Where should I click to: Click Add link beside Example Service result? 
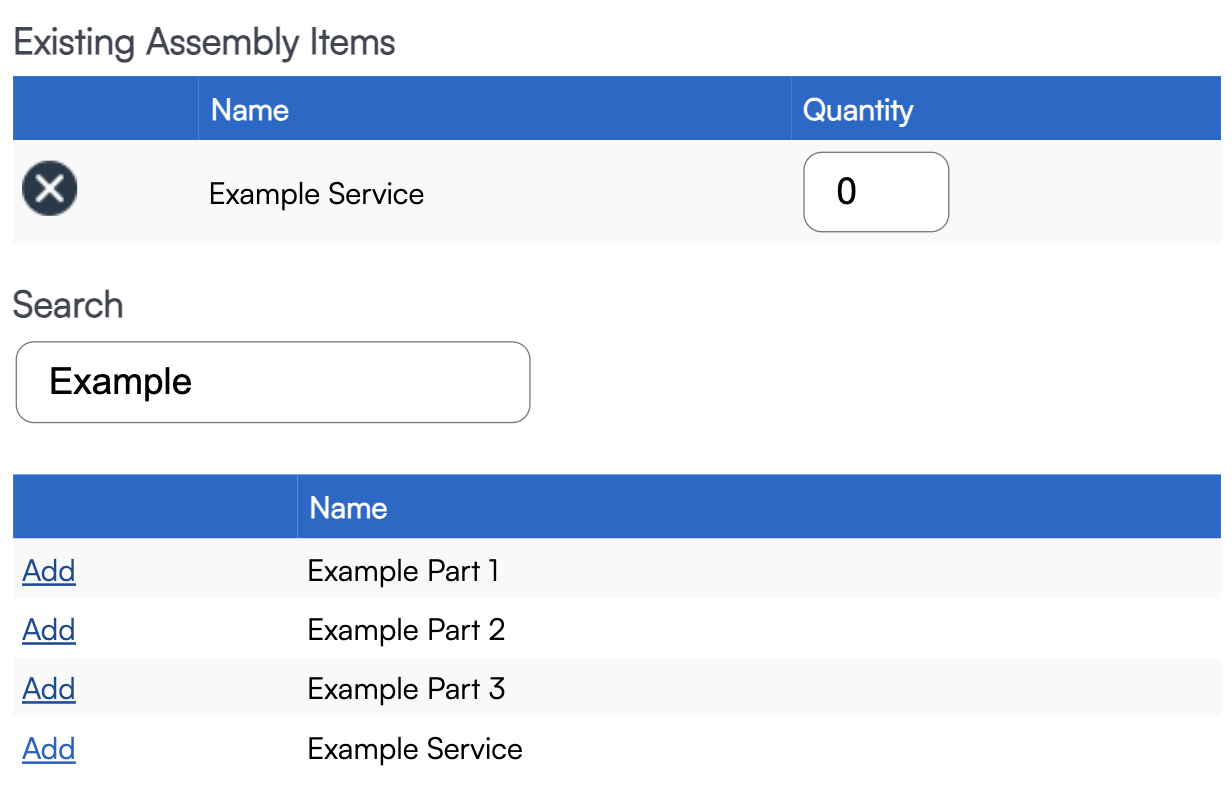pyautogui.click(x=49, y=749)
